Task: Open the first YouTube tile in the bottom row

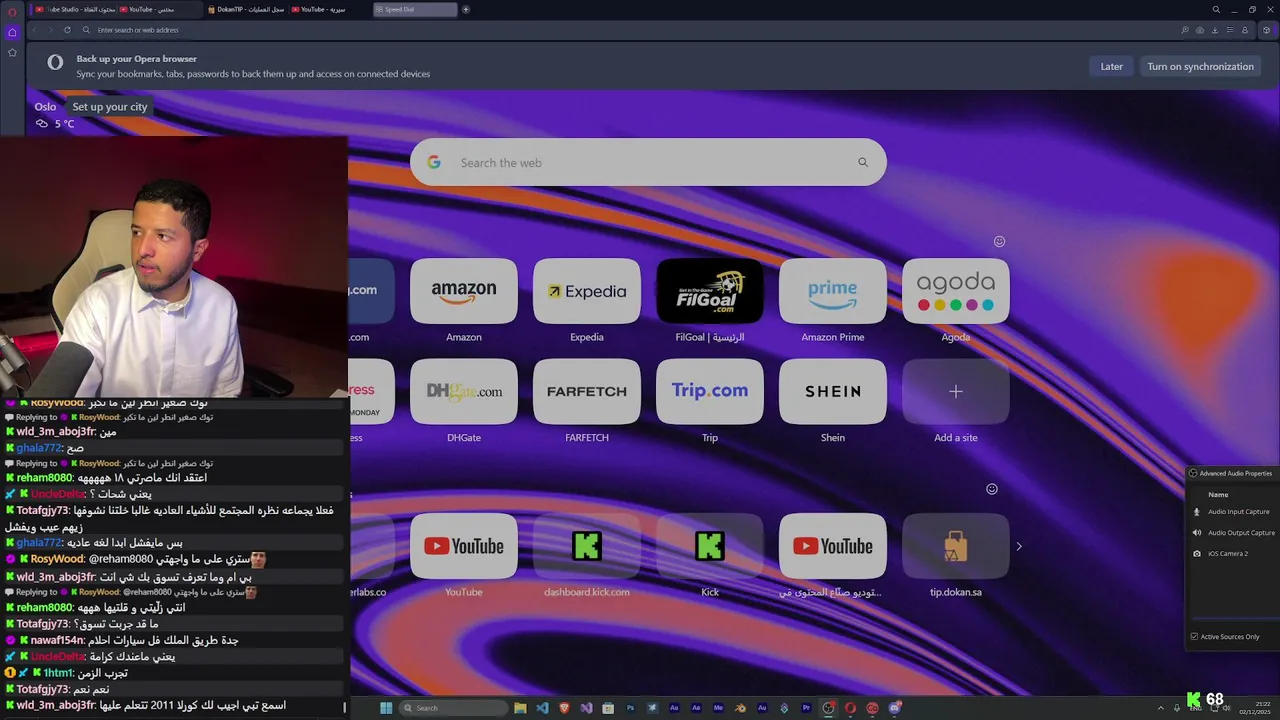Action: (464, 546)
